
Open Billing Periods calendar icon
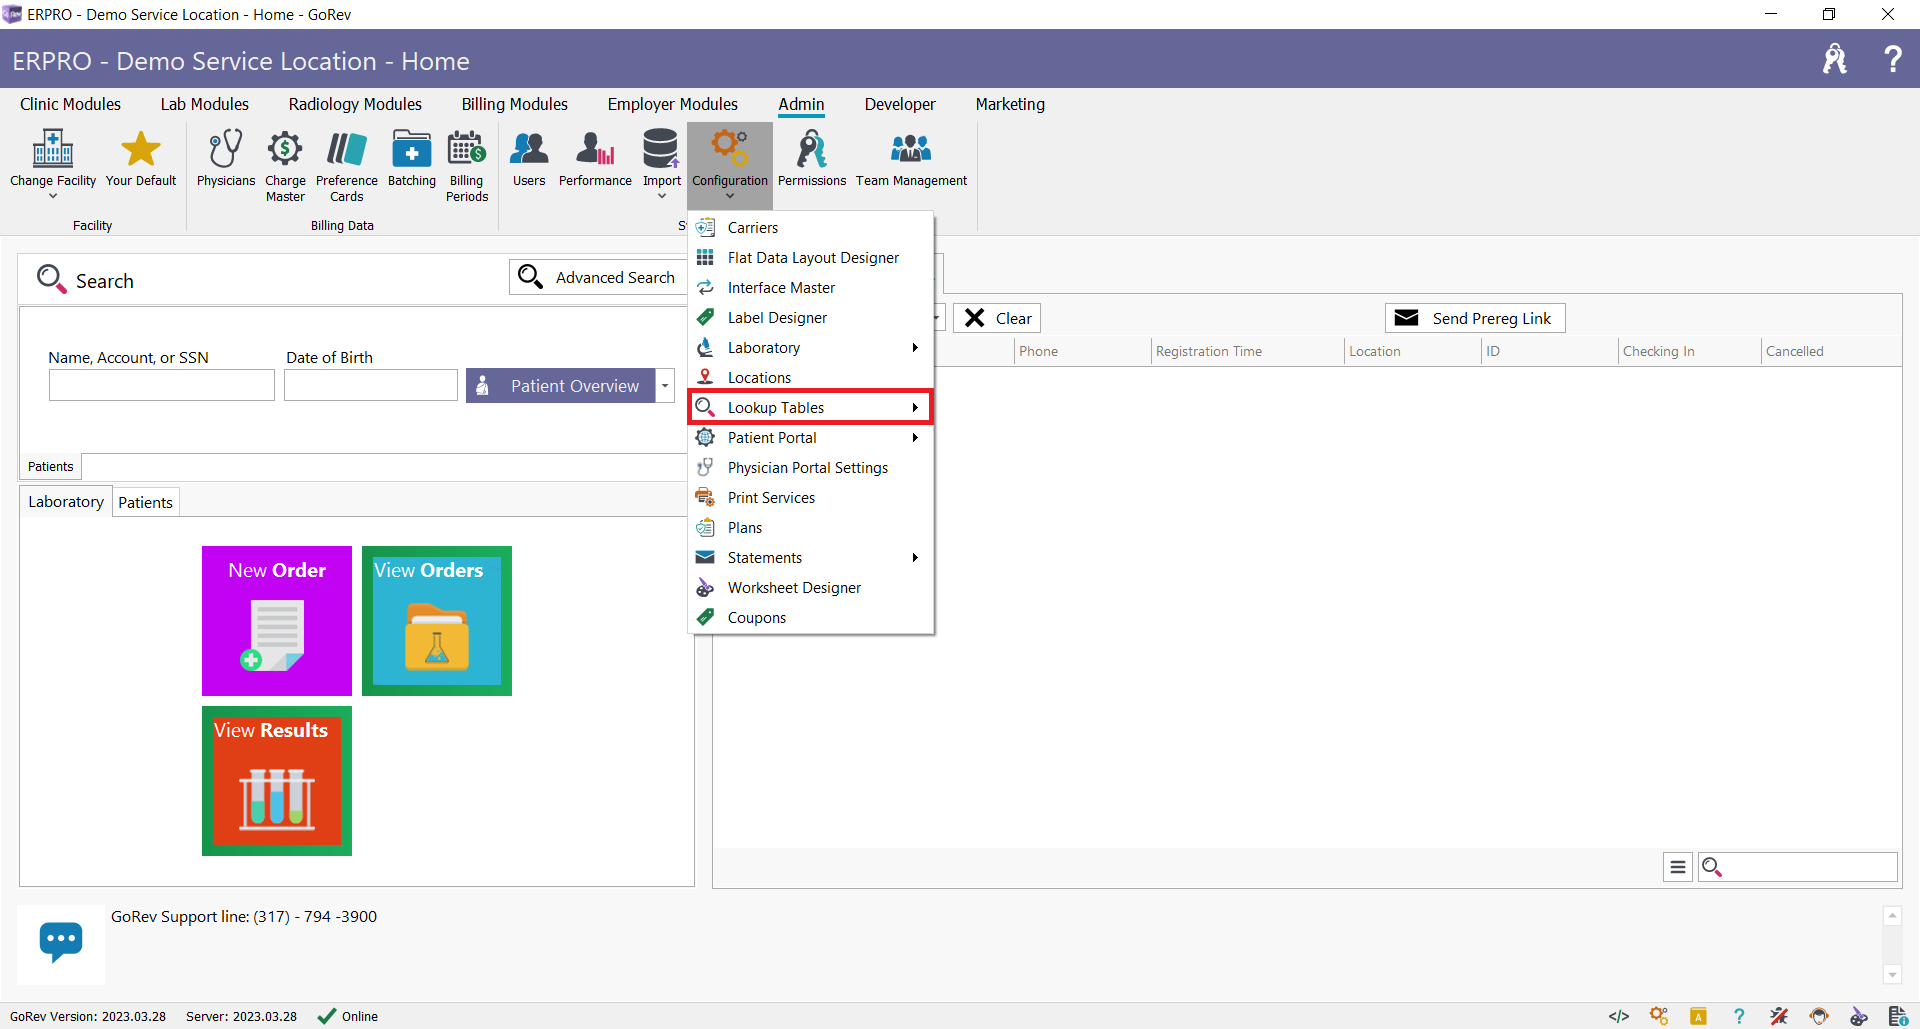click(467, 150)
